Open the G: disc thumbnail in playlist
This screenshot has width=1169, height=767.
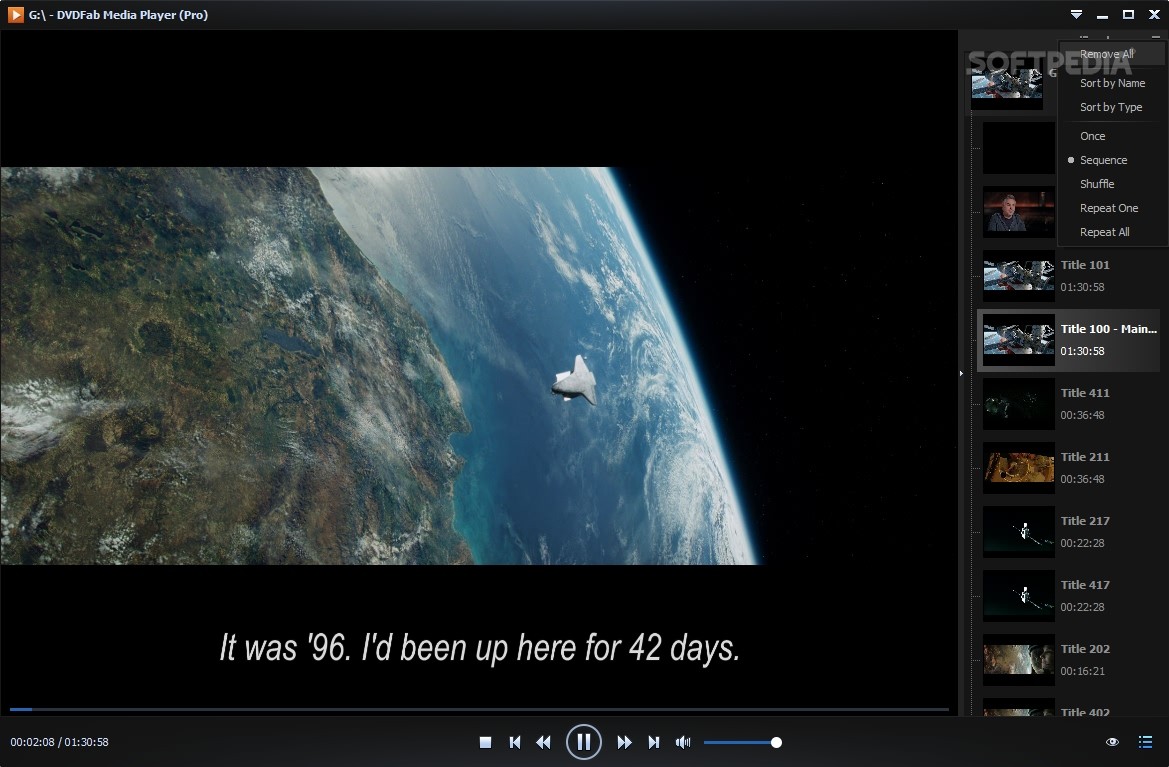click(x=1006, y=83)
